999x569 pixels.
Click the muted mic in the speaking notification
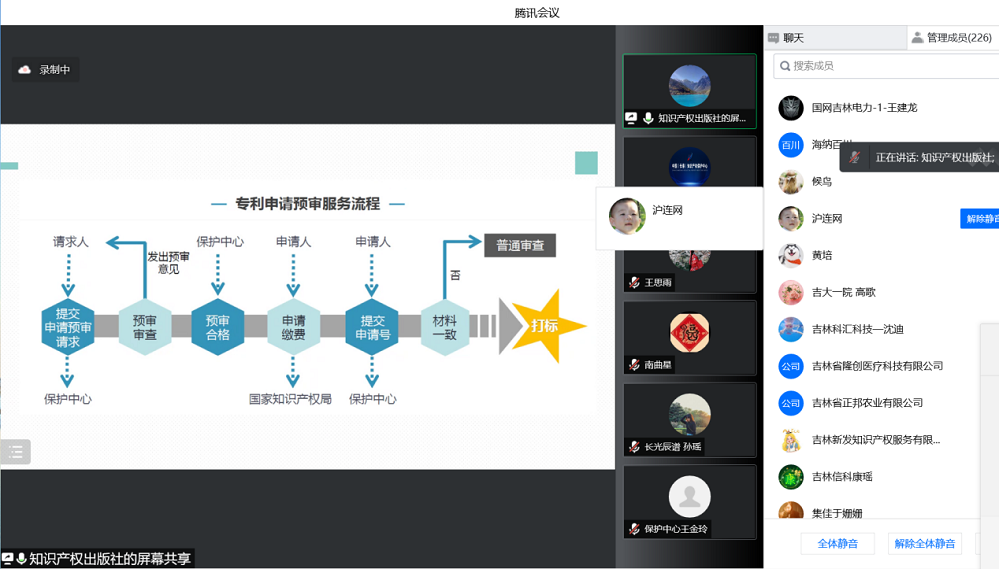coord(855,157)
